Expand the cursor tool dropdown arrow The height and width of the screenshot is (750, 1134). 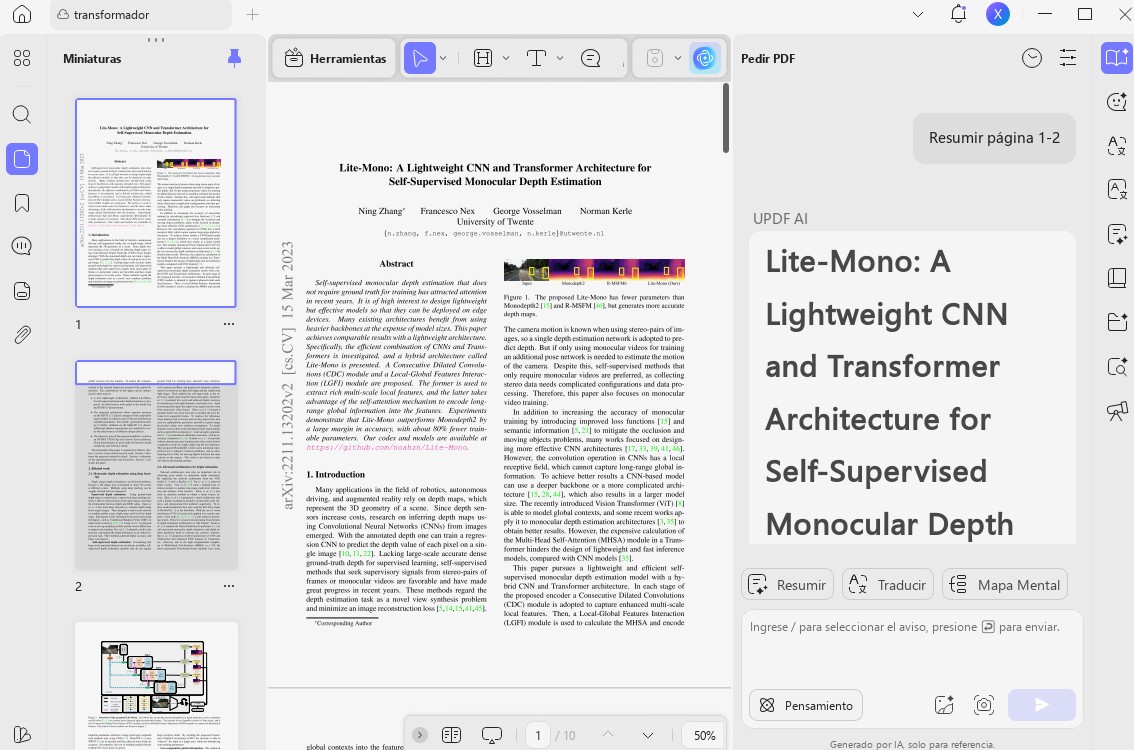click(443, 58)
